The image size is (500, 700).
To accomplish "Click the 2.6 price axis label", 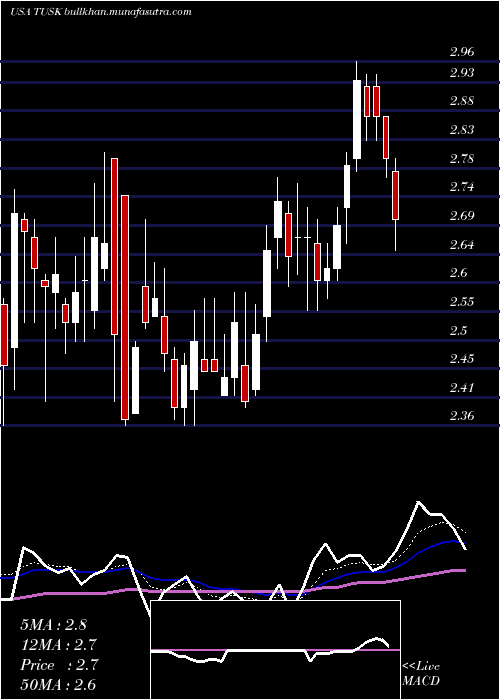I will pyautogui.click(x=459, y=273).
